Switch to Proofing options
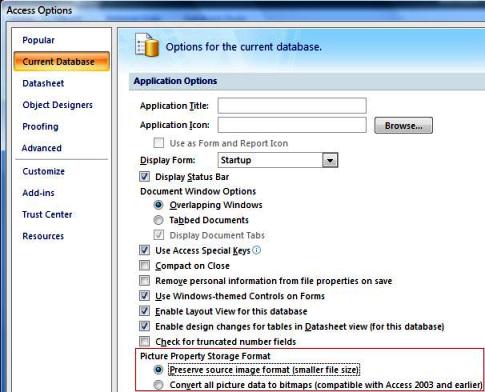Viewport: 485px width, 392px height. tap(40, 127)
